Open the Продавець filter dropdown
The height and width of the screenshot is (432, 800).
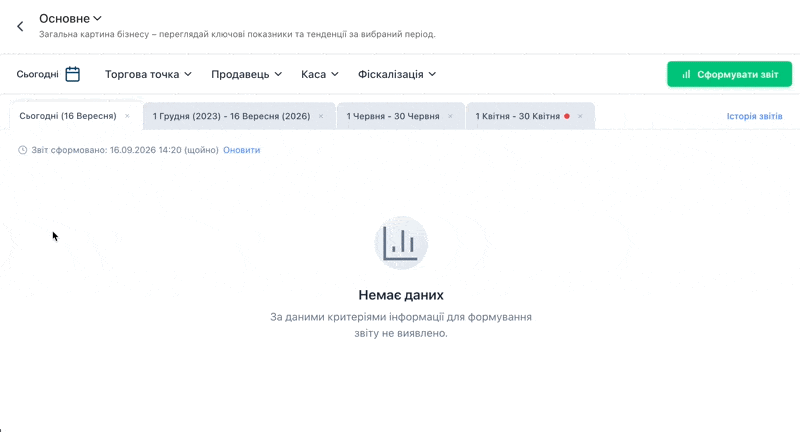point(246,74)
